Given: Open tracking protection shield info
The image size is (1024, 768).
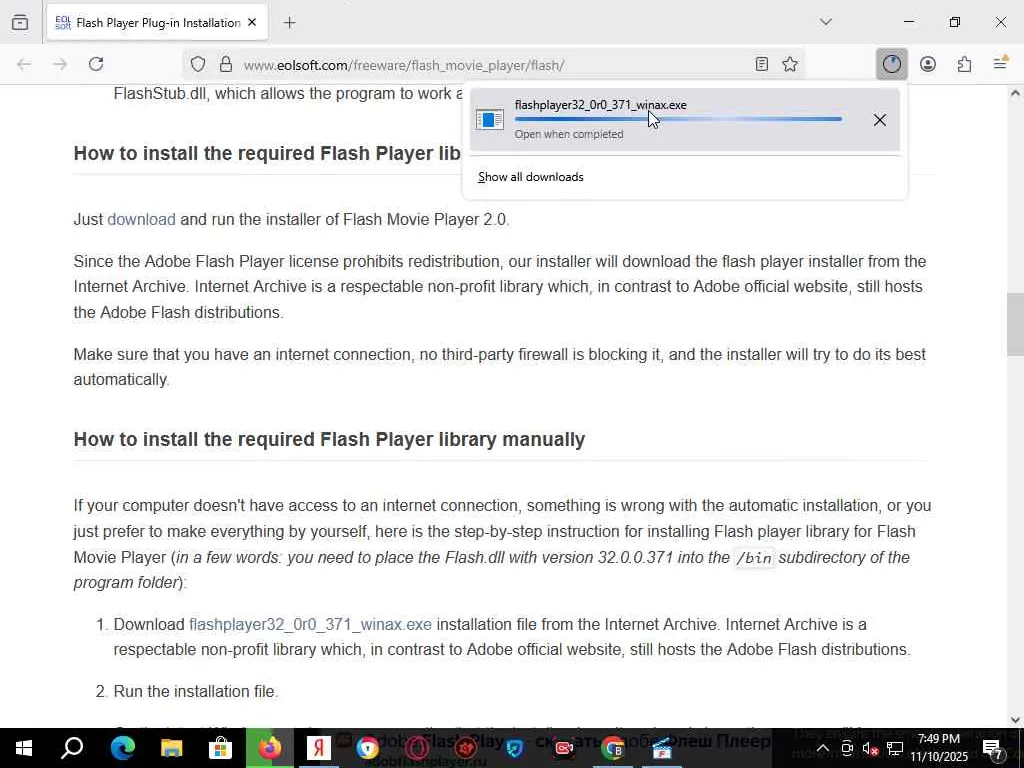Looking at the screenshot, I should pyautogui.click(x=198, y=64).
